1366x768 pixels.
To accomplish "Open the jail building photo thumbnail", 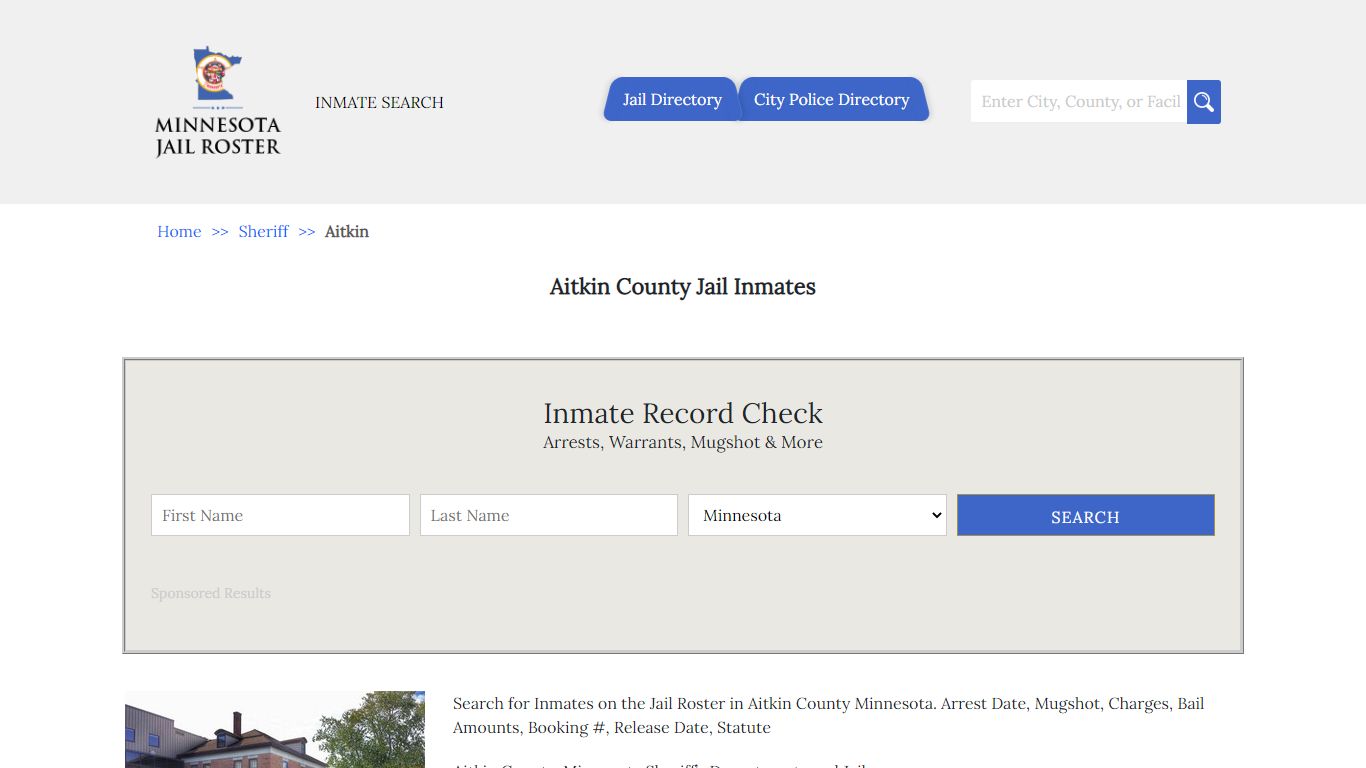I will point(275,730).
